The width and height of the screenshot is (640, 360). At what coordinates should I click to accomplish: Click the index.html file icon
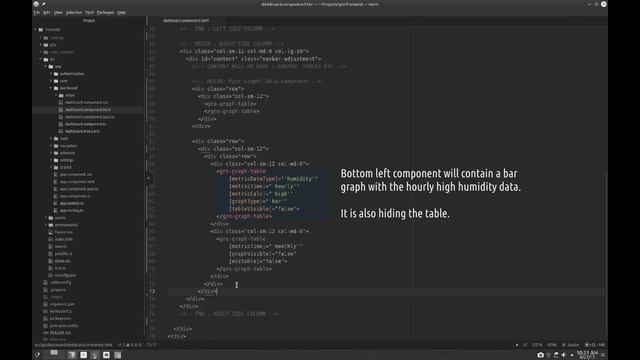tap(51, 239)
